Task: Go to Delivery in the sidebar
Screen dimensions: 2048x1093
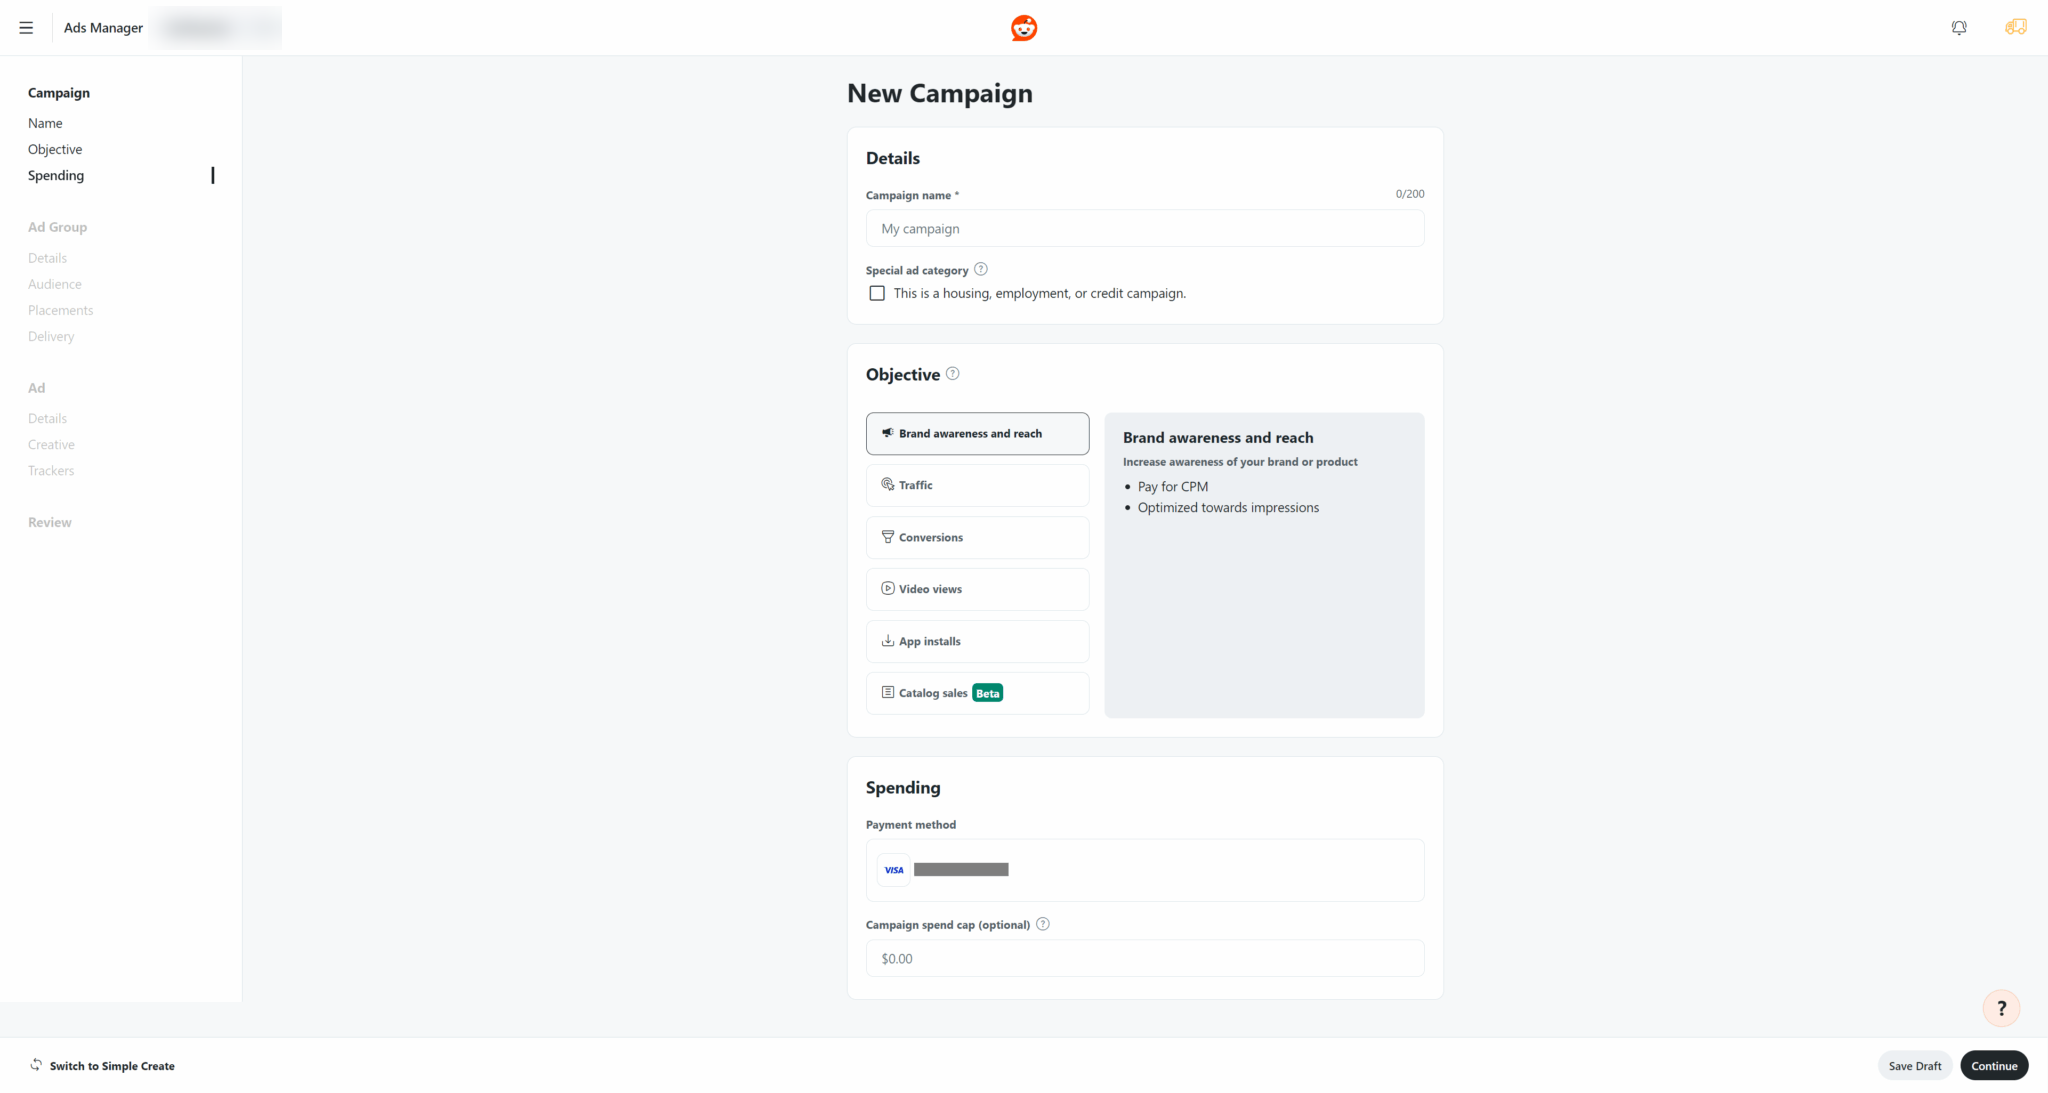Action: tap(51, 336)
